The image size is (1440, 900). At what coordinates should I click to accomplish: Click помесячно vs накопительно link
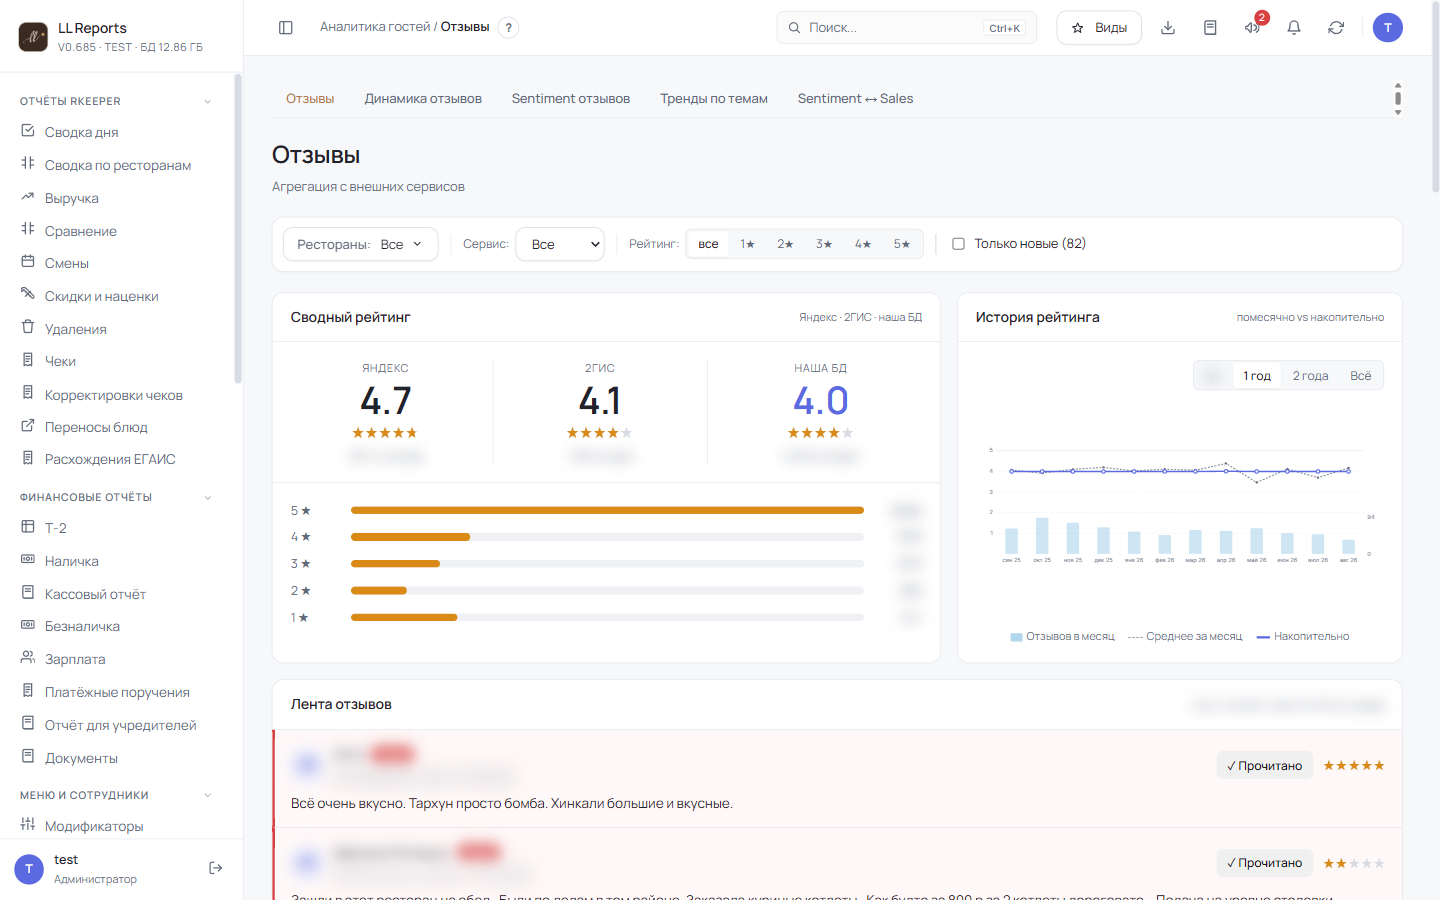(1310, 317)
